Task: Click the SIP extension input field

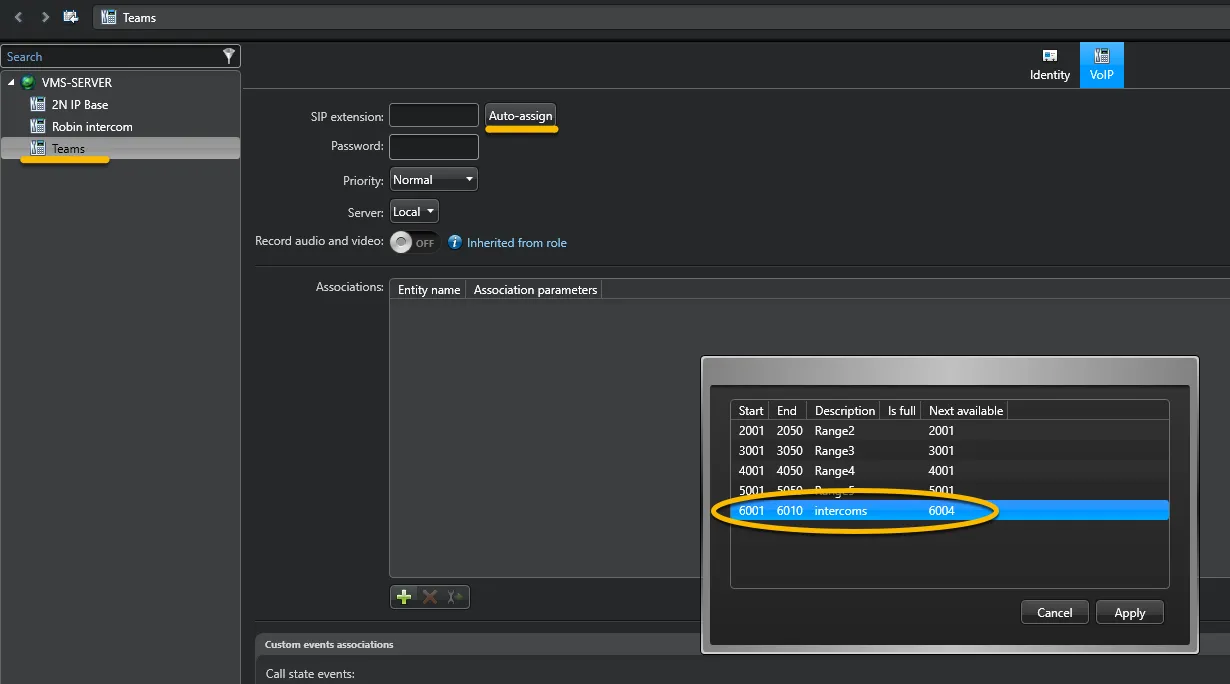Action: 434,116
